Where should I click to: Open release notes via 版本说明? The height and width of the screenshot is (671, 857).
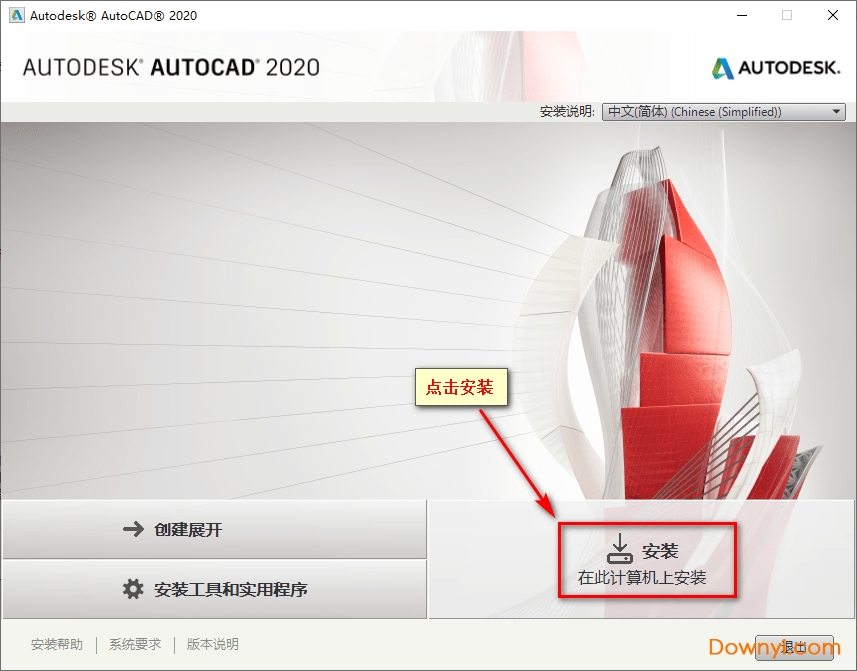coord(211,645)
